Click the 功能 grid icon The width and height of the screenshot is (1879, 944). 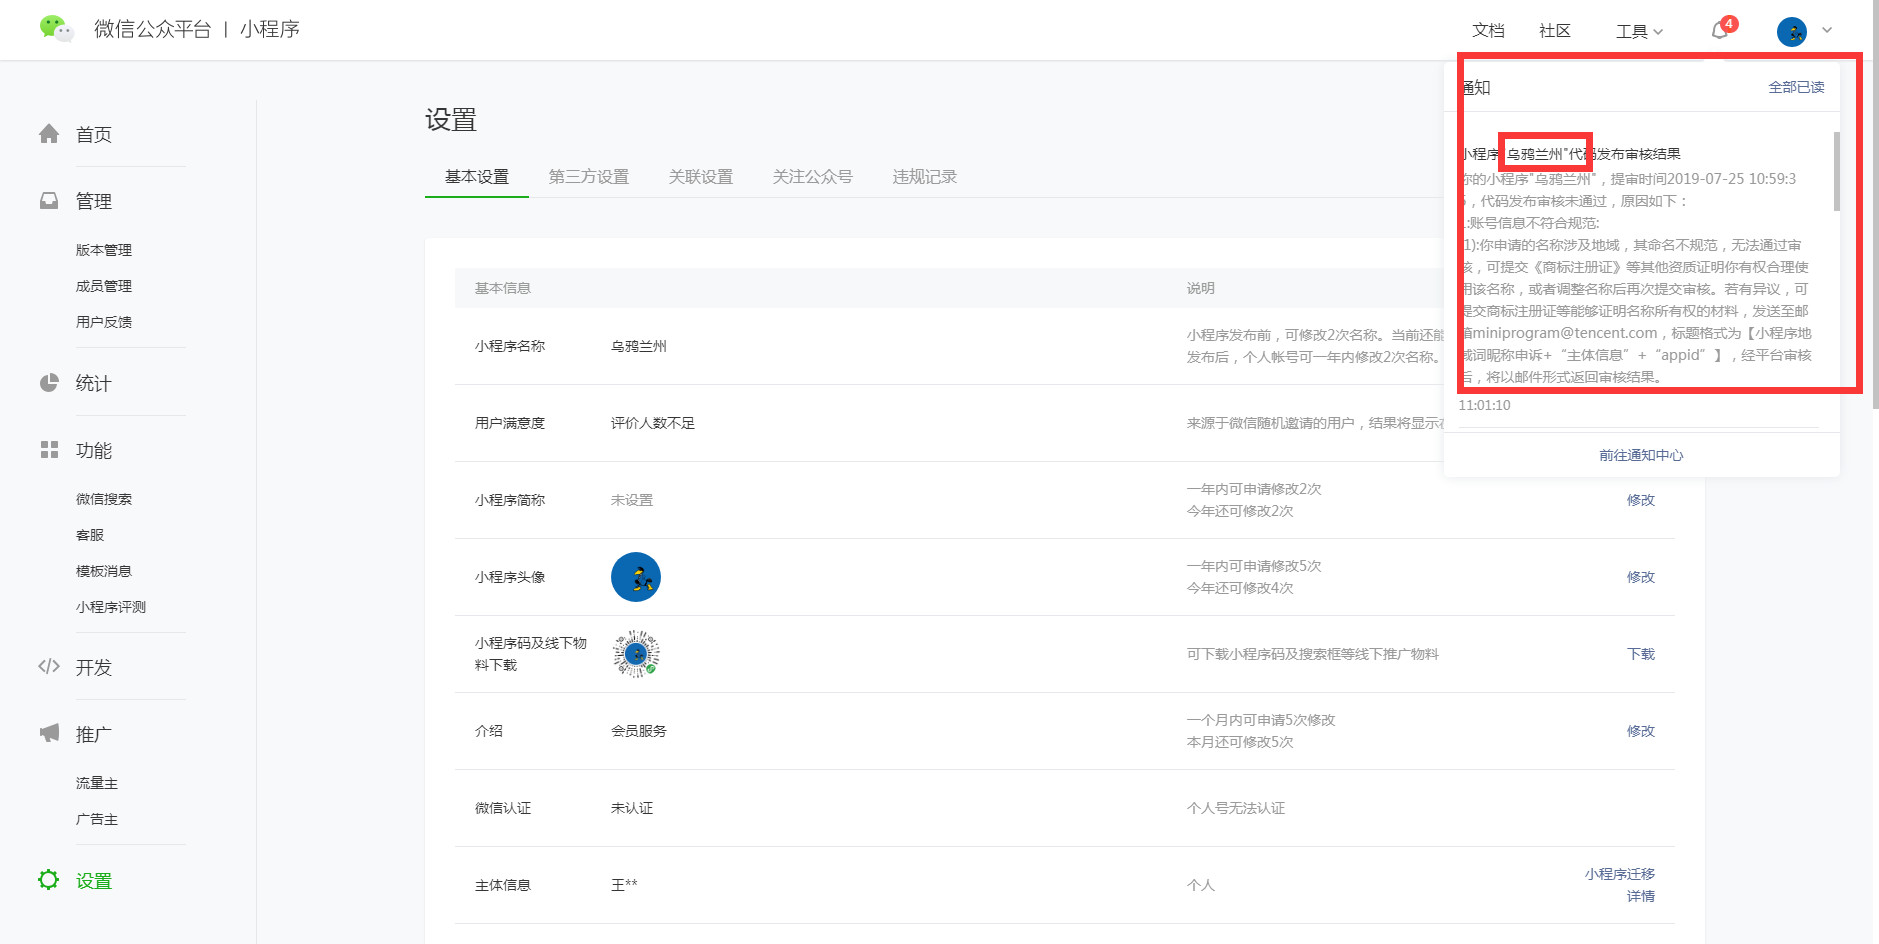pyautogui.click(x=49, y=450)
